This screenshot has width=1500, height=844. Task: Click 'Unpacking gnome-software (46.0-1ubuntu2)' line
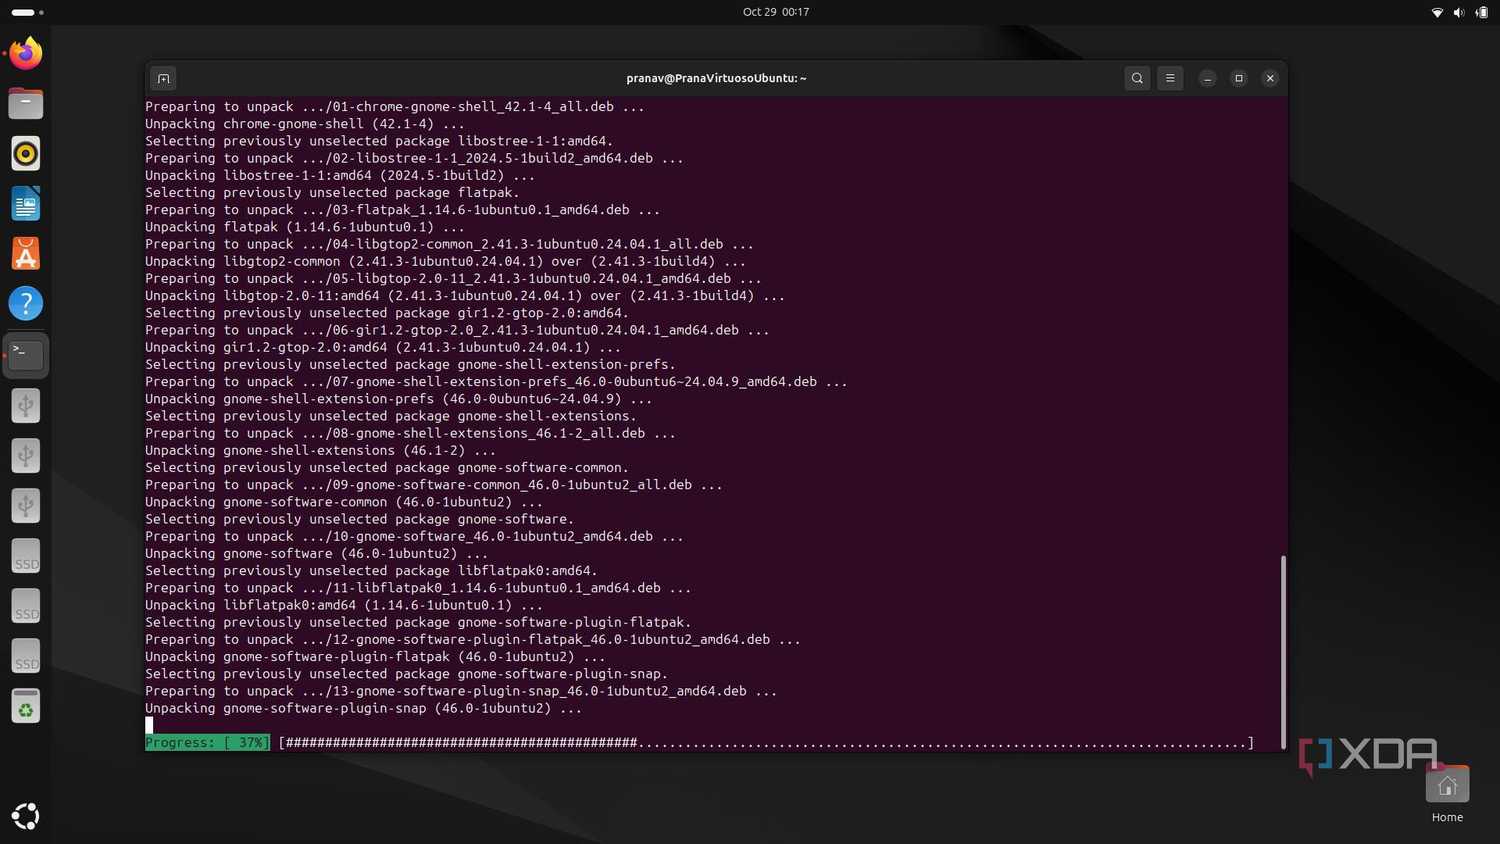coord(317,553)
